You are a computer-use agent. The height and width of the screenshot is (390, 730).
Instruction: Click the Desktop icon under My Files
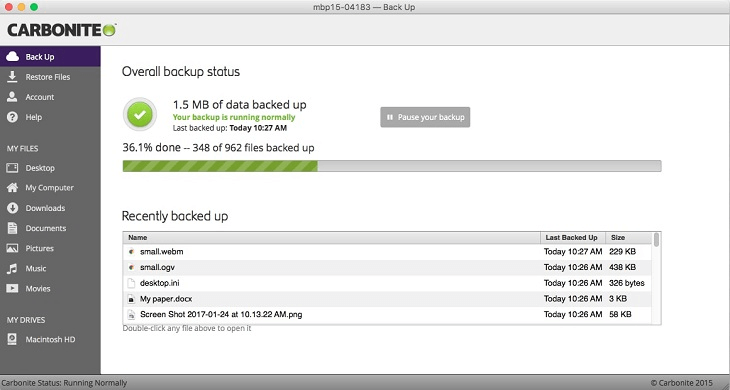coord(13,168)
